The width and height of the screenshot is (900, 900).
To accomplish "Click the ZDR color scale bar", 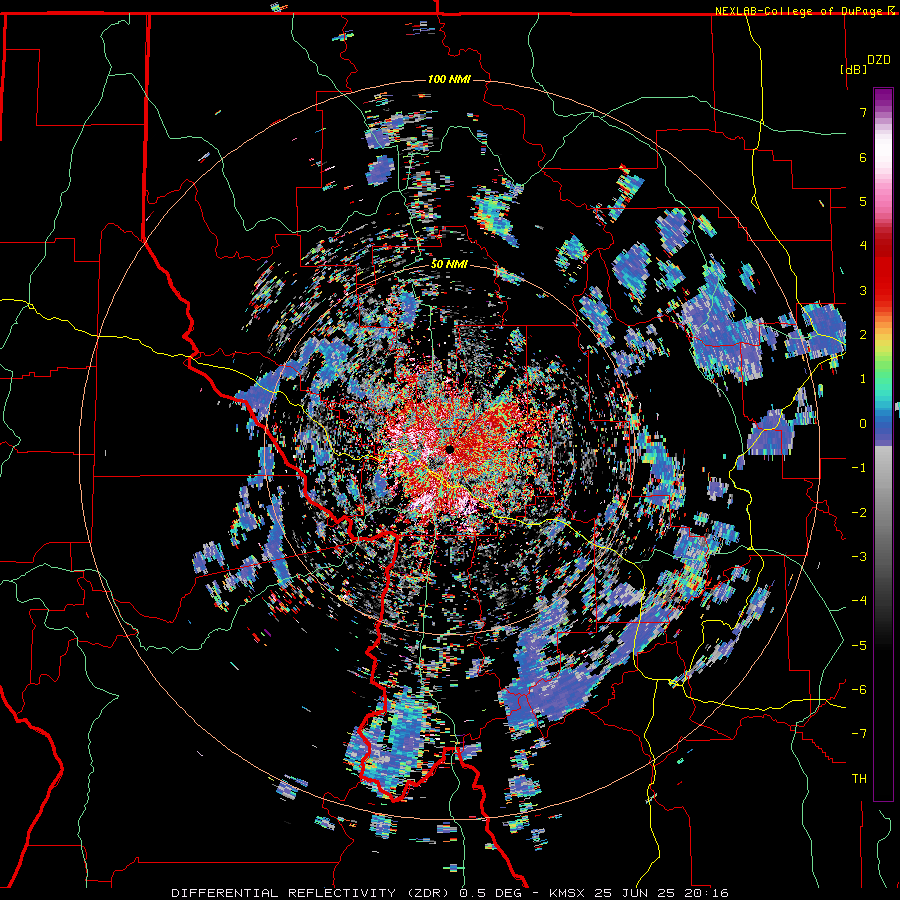I will pos(883,444).
